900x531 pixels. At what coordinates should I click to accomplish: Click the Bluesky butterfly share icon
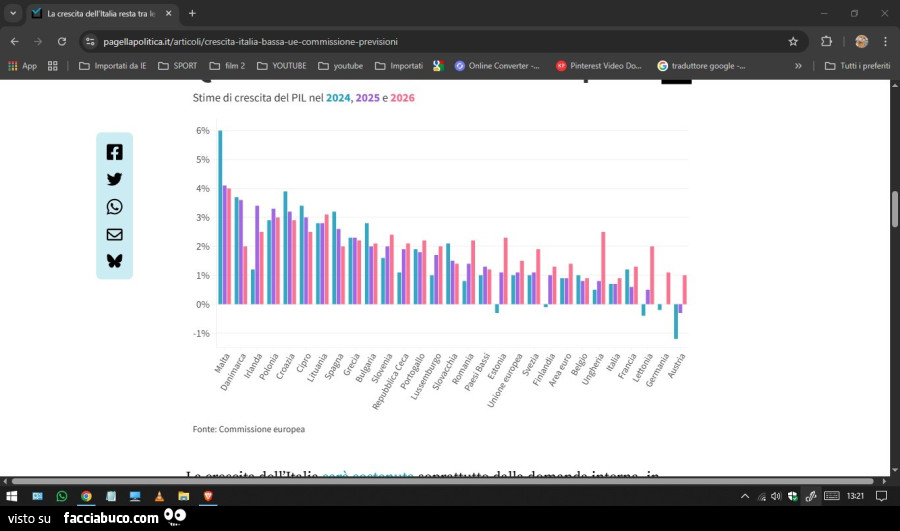tap(114, 261)
